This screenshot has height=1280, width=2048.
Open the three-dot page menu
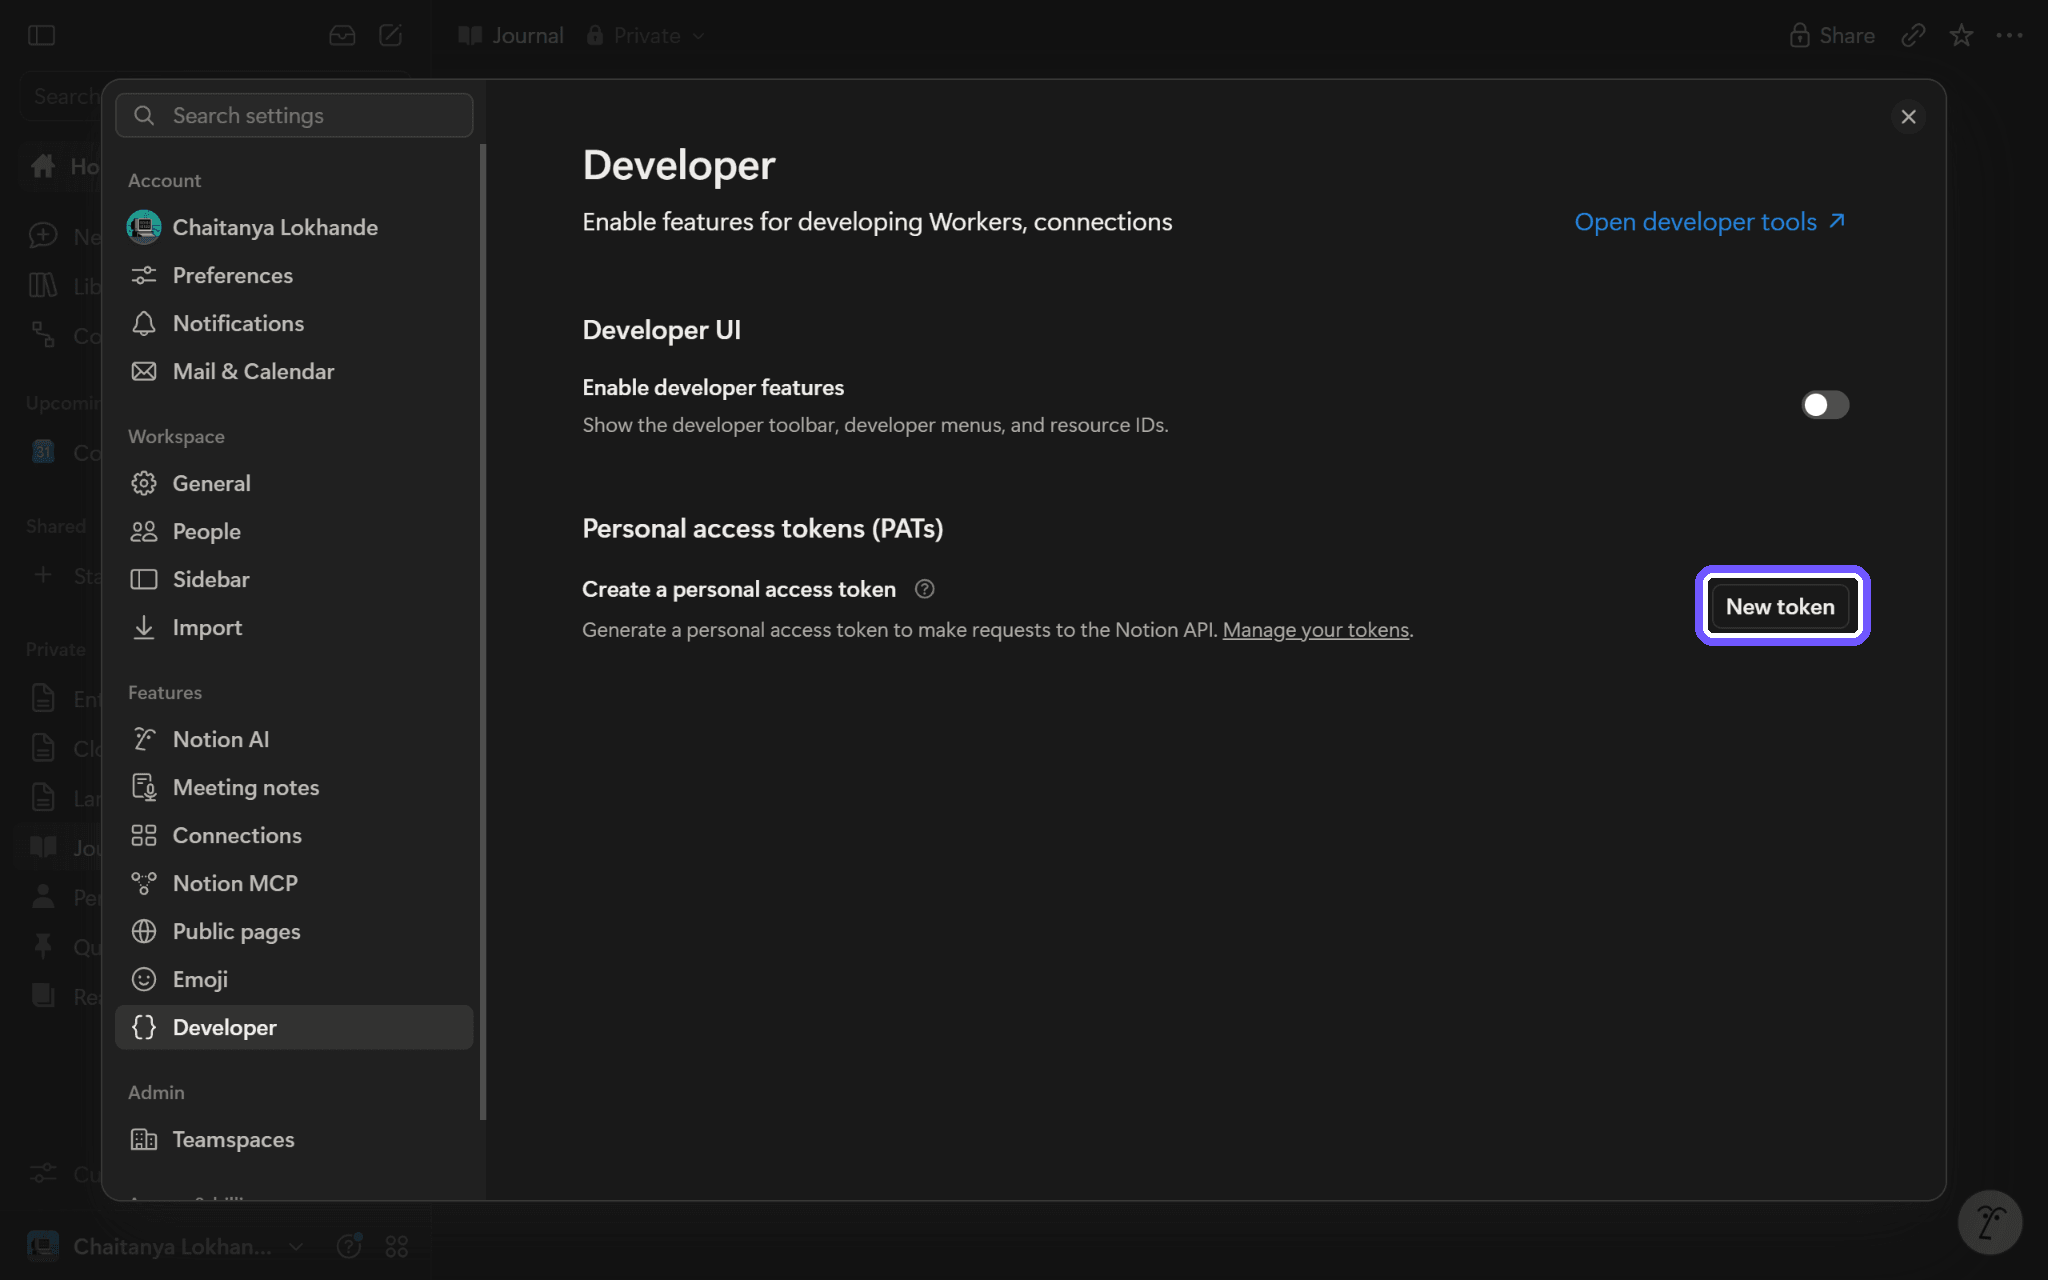coord(2009,36)
